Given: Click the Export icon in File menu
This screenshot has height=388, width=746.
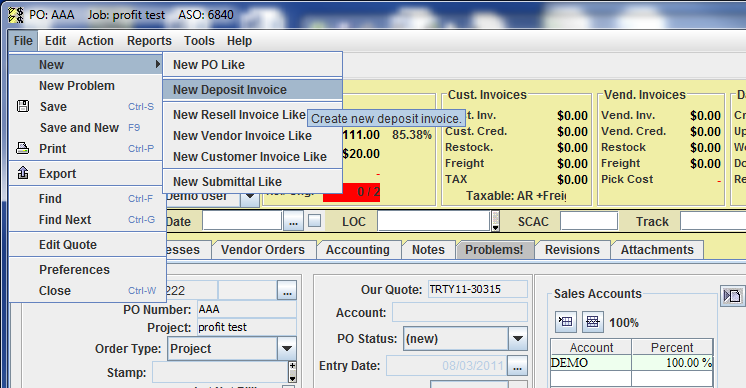Looking at the screenshot, I should [23, 173].
